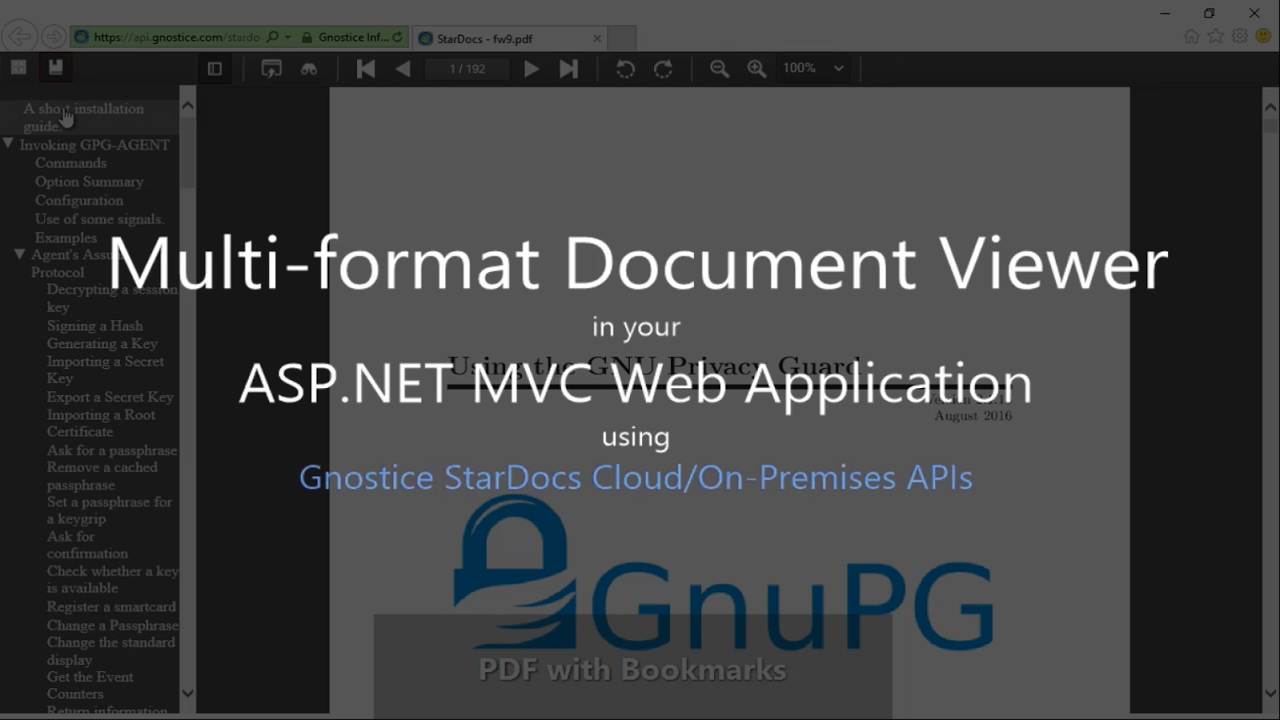This screenshot has width=1280, height=720.
Task: Open the Importing a Root Certificate bookmark
Action: click(101, 423)
